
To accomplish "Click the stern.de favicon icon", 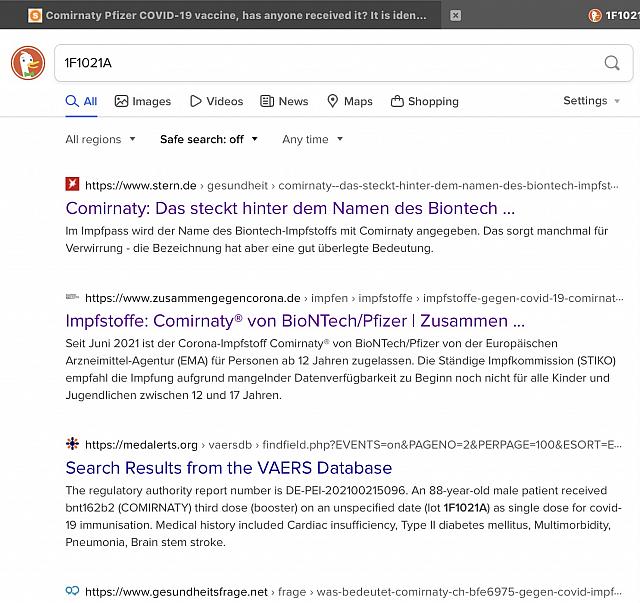I will click(x=72, y=184).
